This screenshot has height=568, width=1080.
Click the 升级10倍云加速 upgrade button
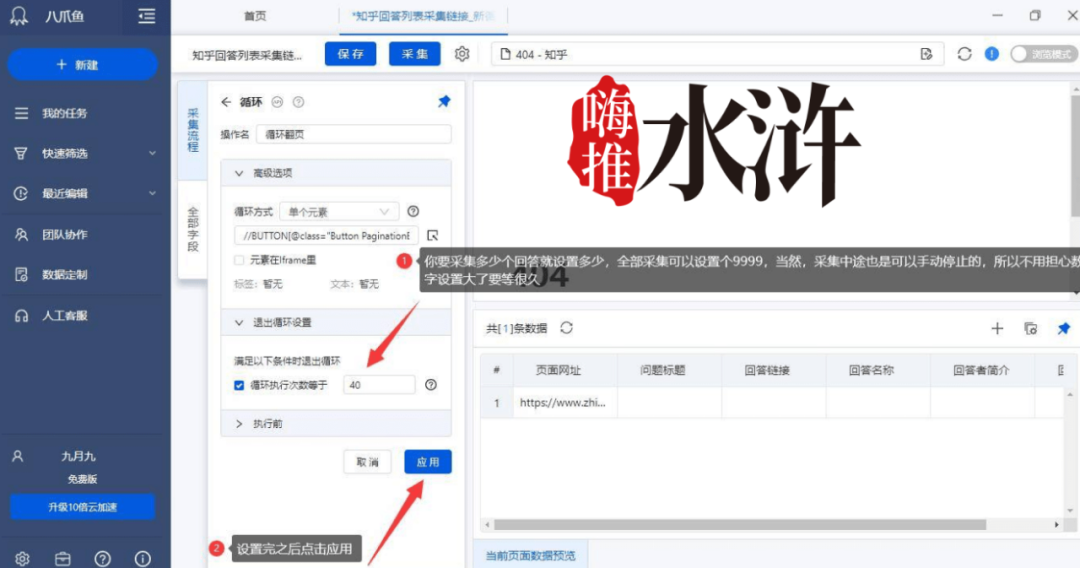[x=82, y=507]
